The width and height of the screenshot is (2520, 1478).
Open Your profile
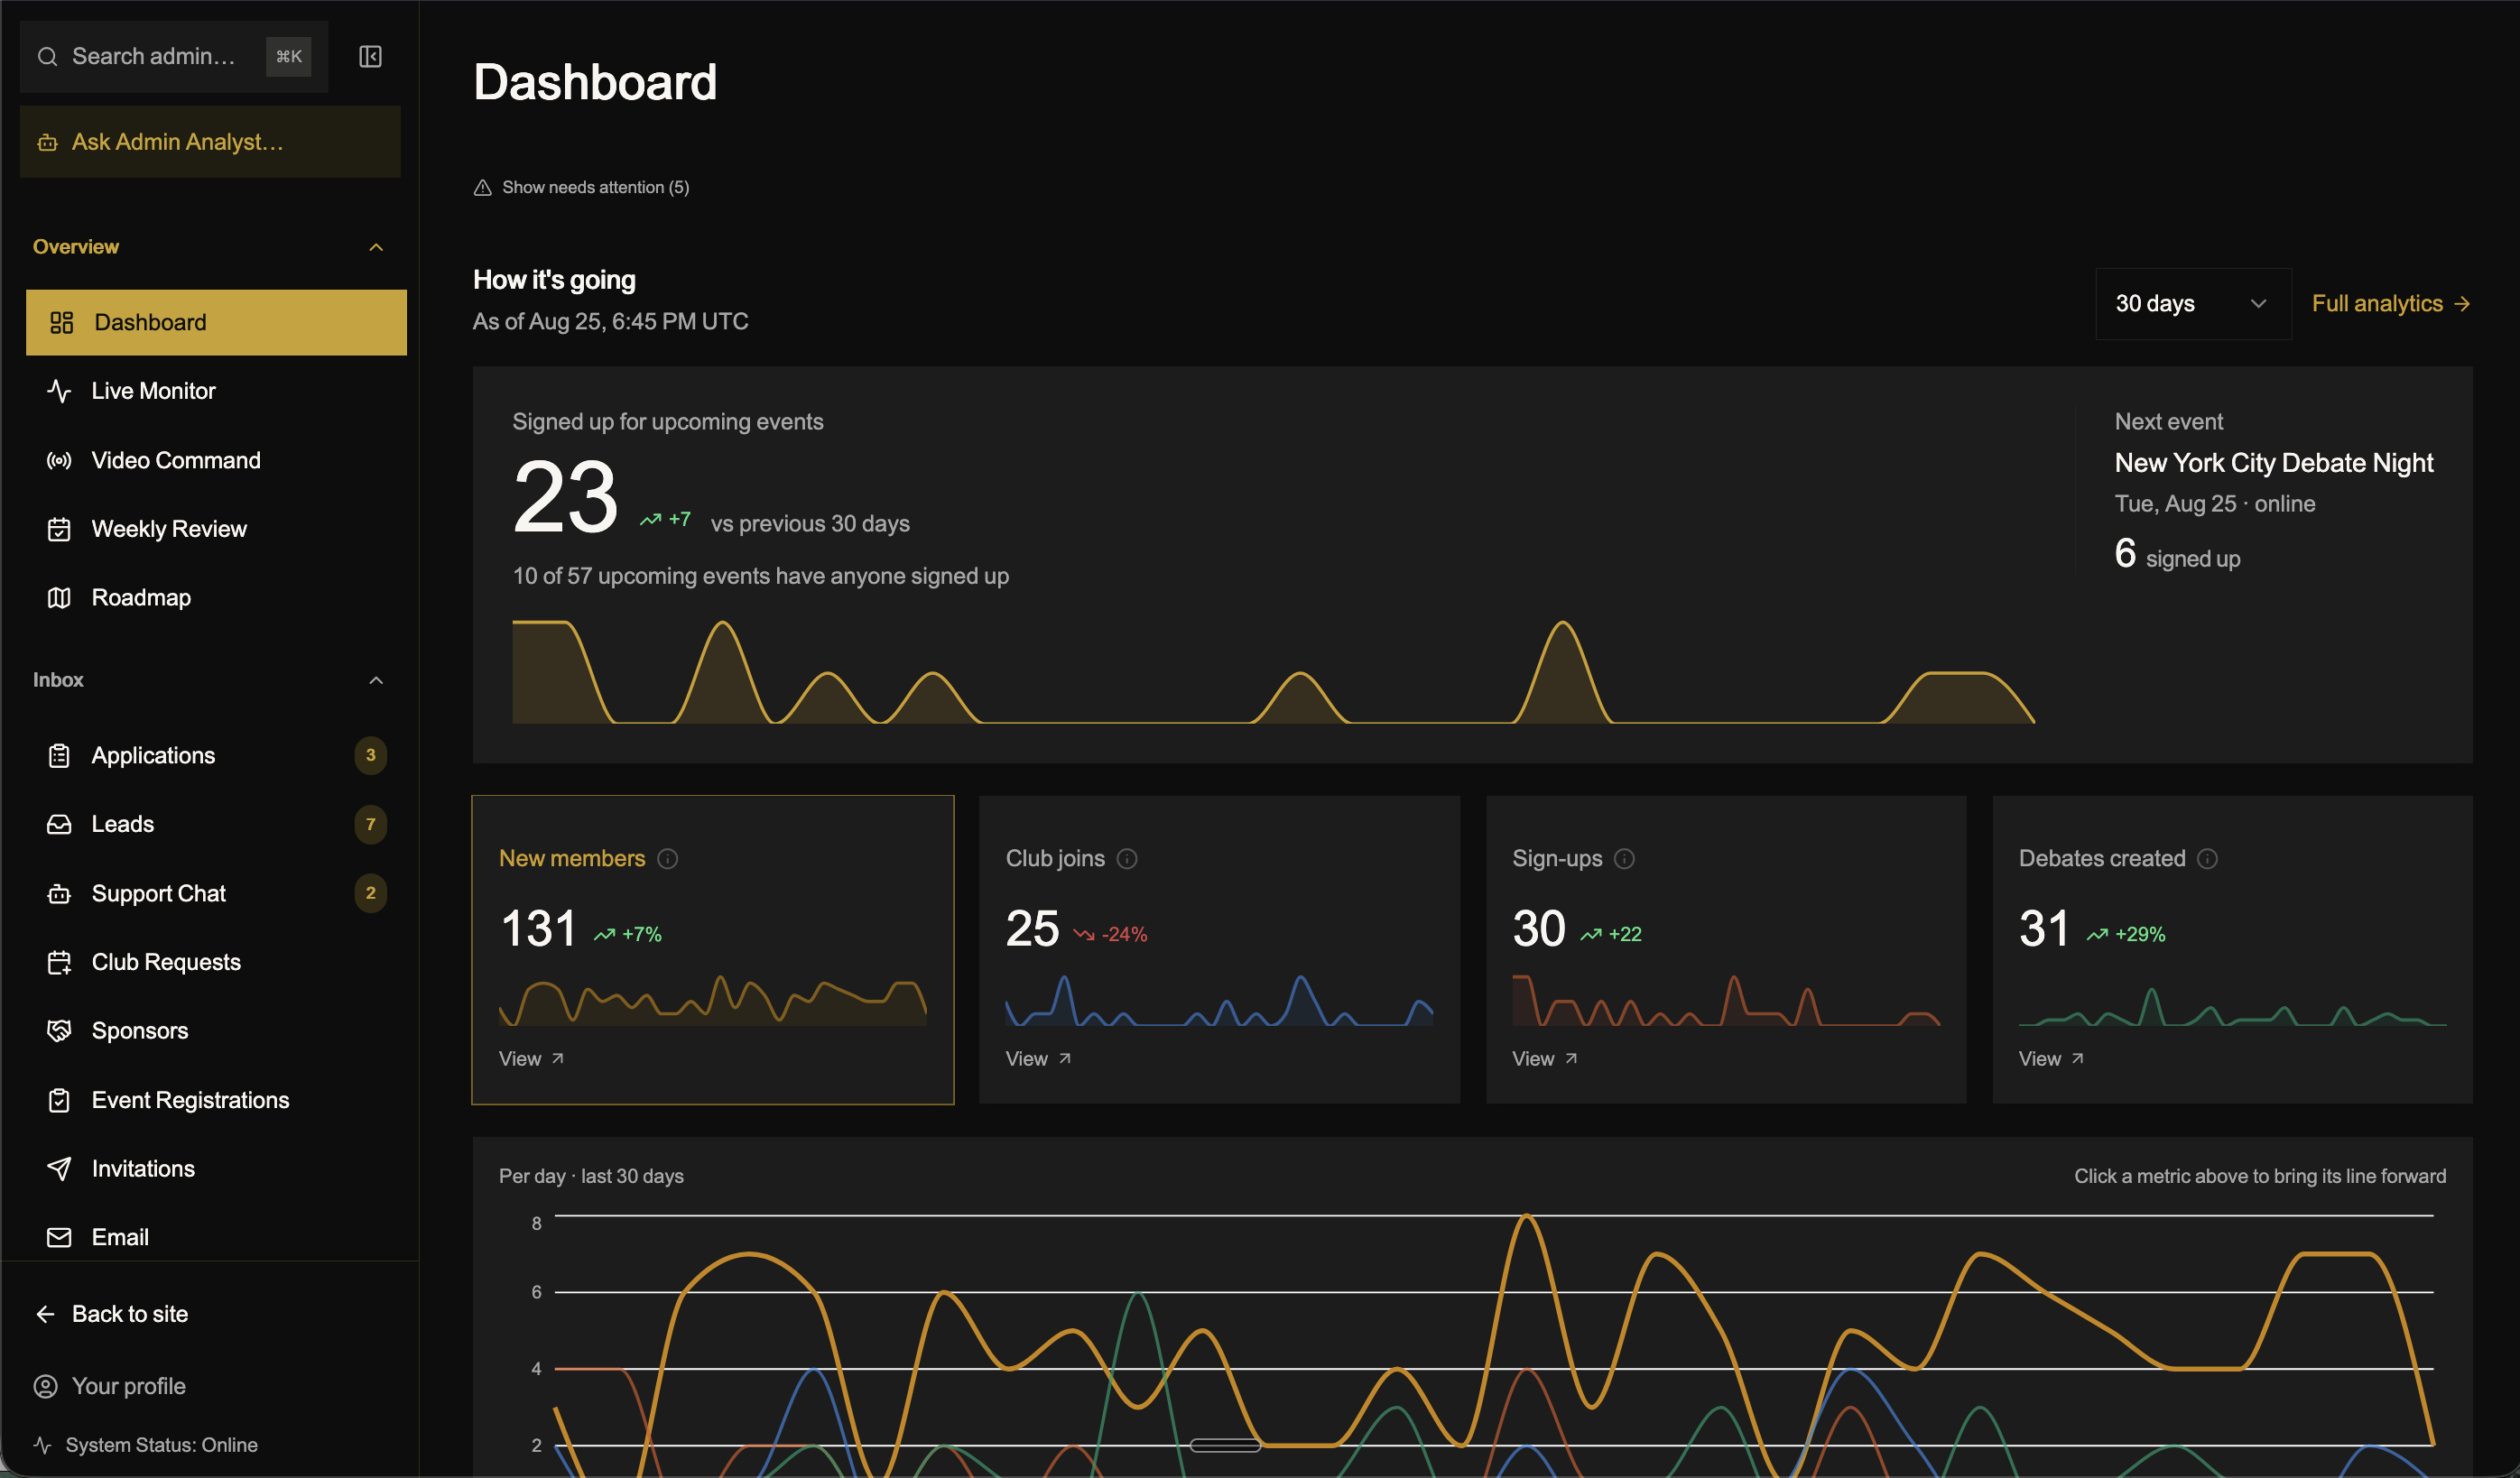(109, 1386)
